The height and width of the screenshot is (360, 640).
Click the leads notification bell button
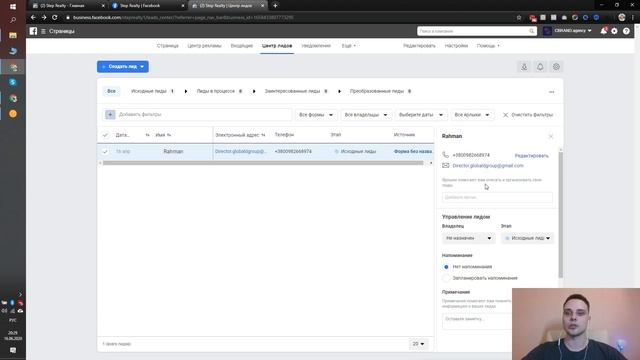pyautogui.click(x=540, y=67)
